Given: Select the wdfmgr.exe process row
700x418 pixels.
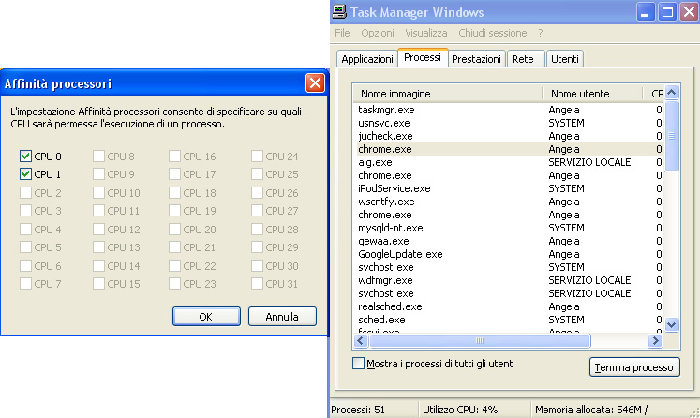Looking at the screenshot, I should pyautogui.click(x=509, y=280).
